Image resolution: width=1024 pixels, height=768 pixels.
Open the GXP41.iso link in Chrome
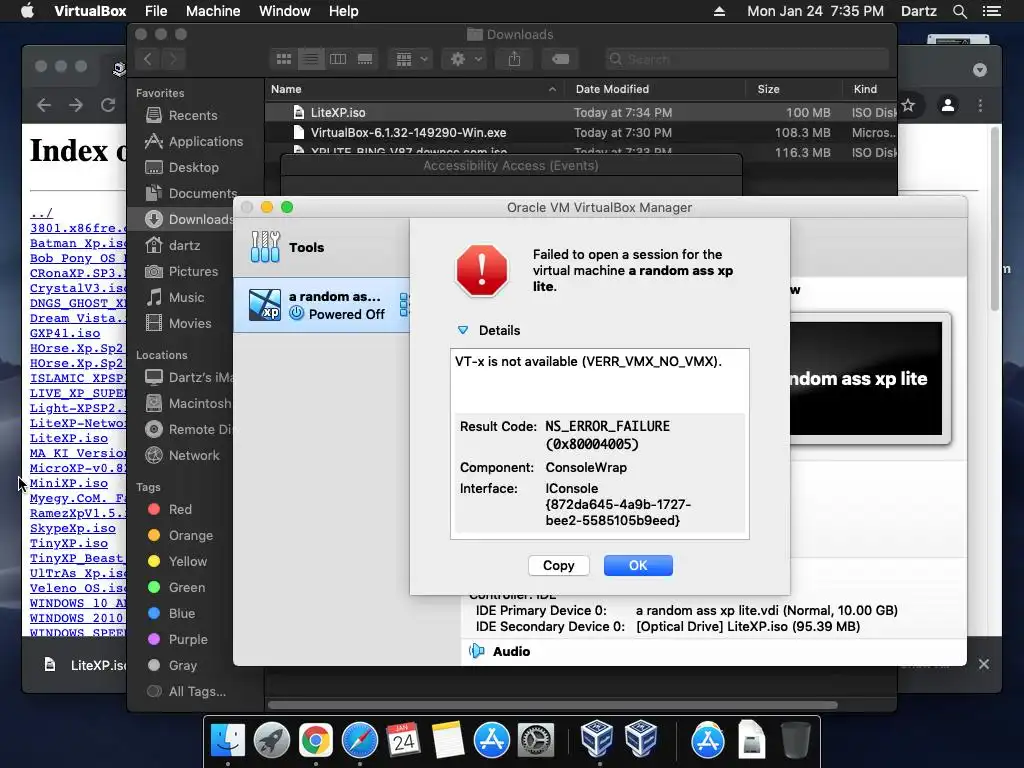tap(65, 333)
